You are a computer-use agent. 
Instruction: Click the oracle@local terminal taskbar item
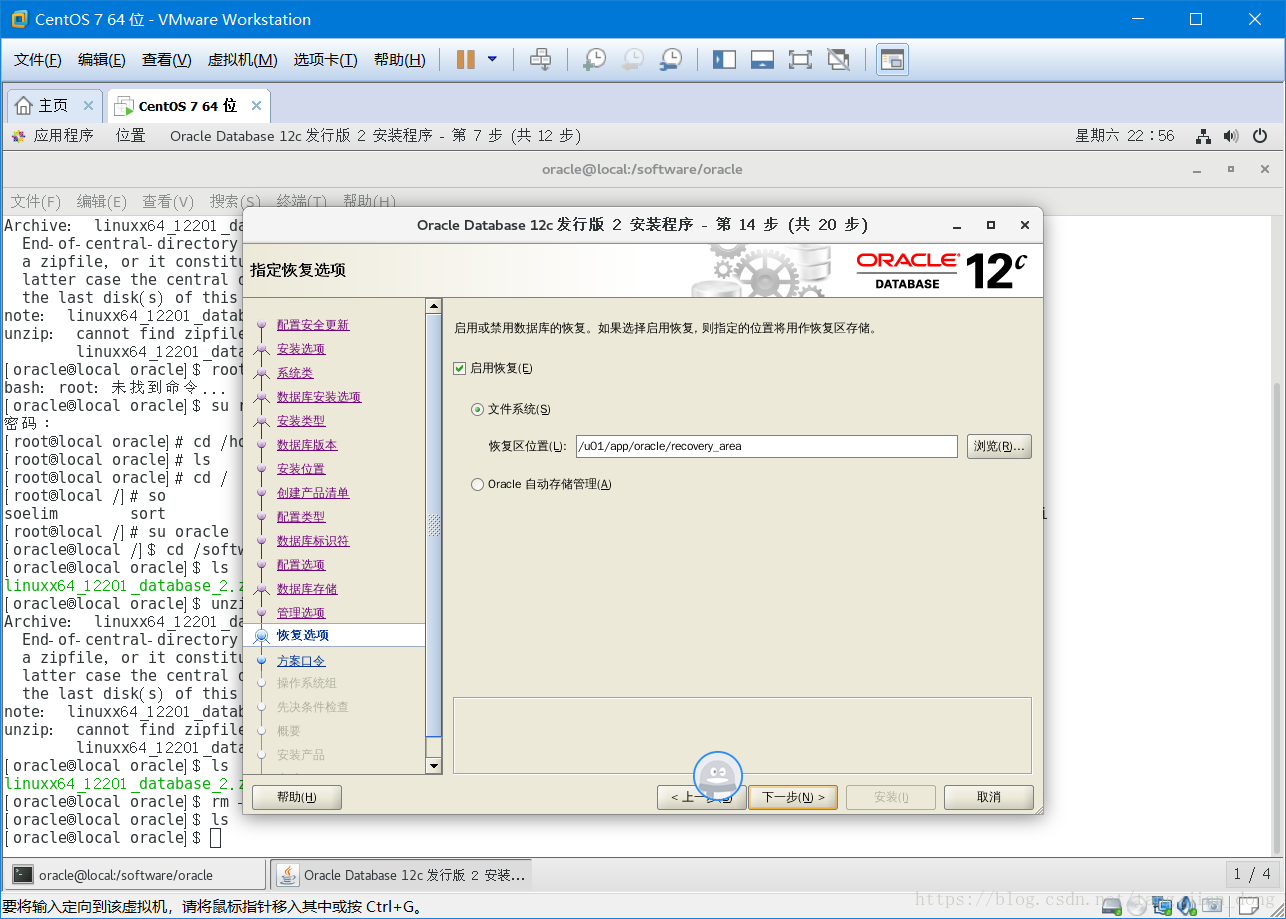[x=136, y=875]
